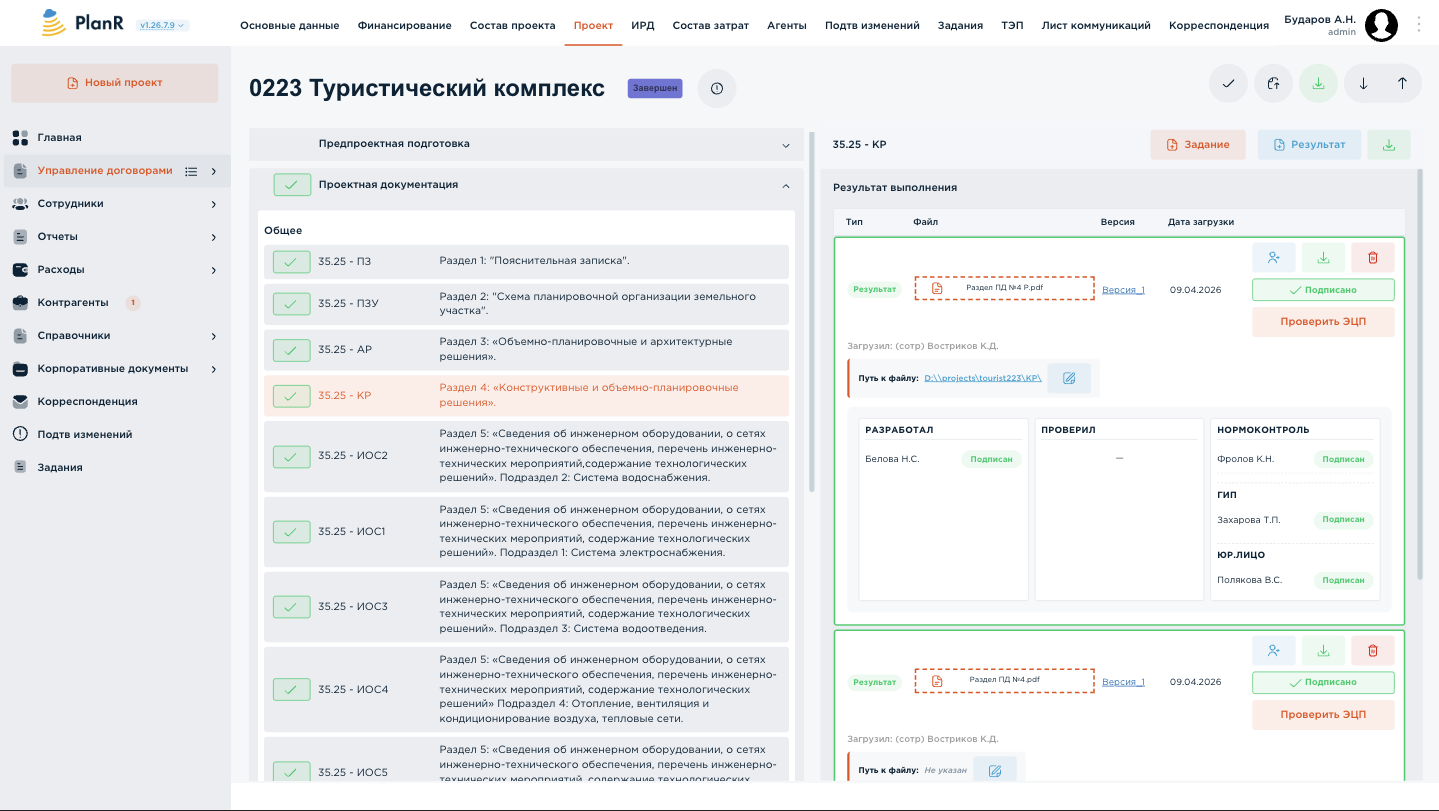Click green download icon next to Результат button

pos(1389,145)
